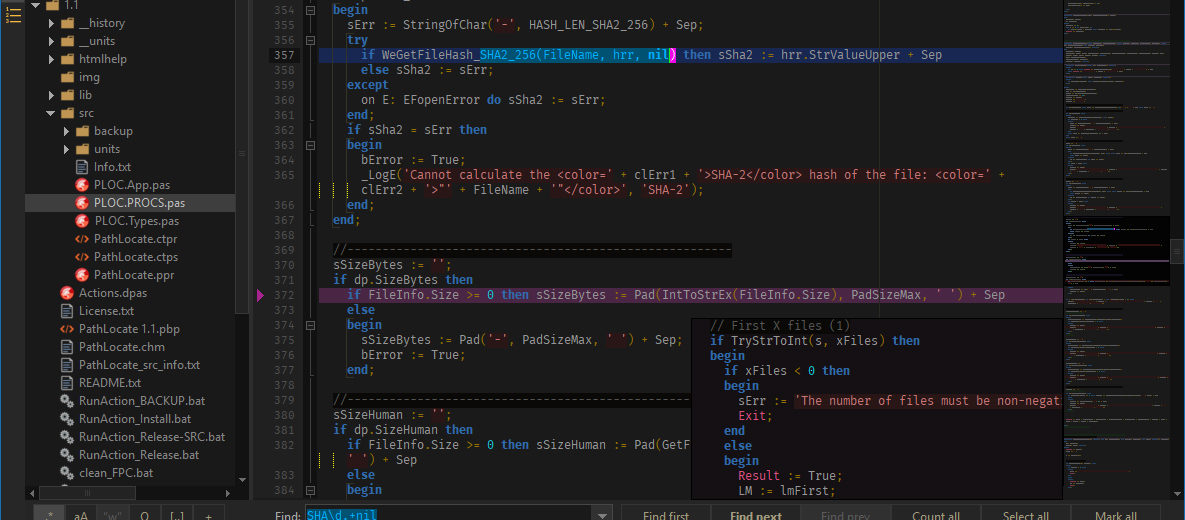
Task: Open RunAction_Release.bat in the tree
Action: tap(139, 455)
